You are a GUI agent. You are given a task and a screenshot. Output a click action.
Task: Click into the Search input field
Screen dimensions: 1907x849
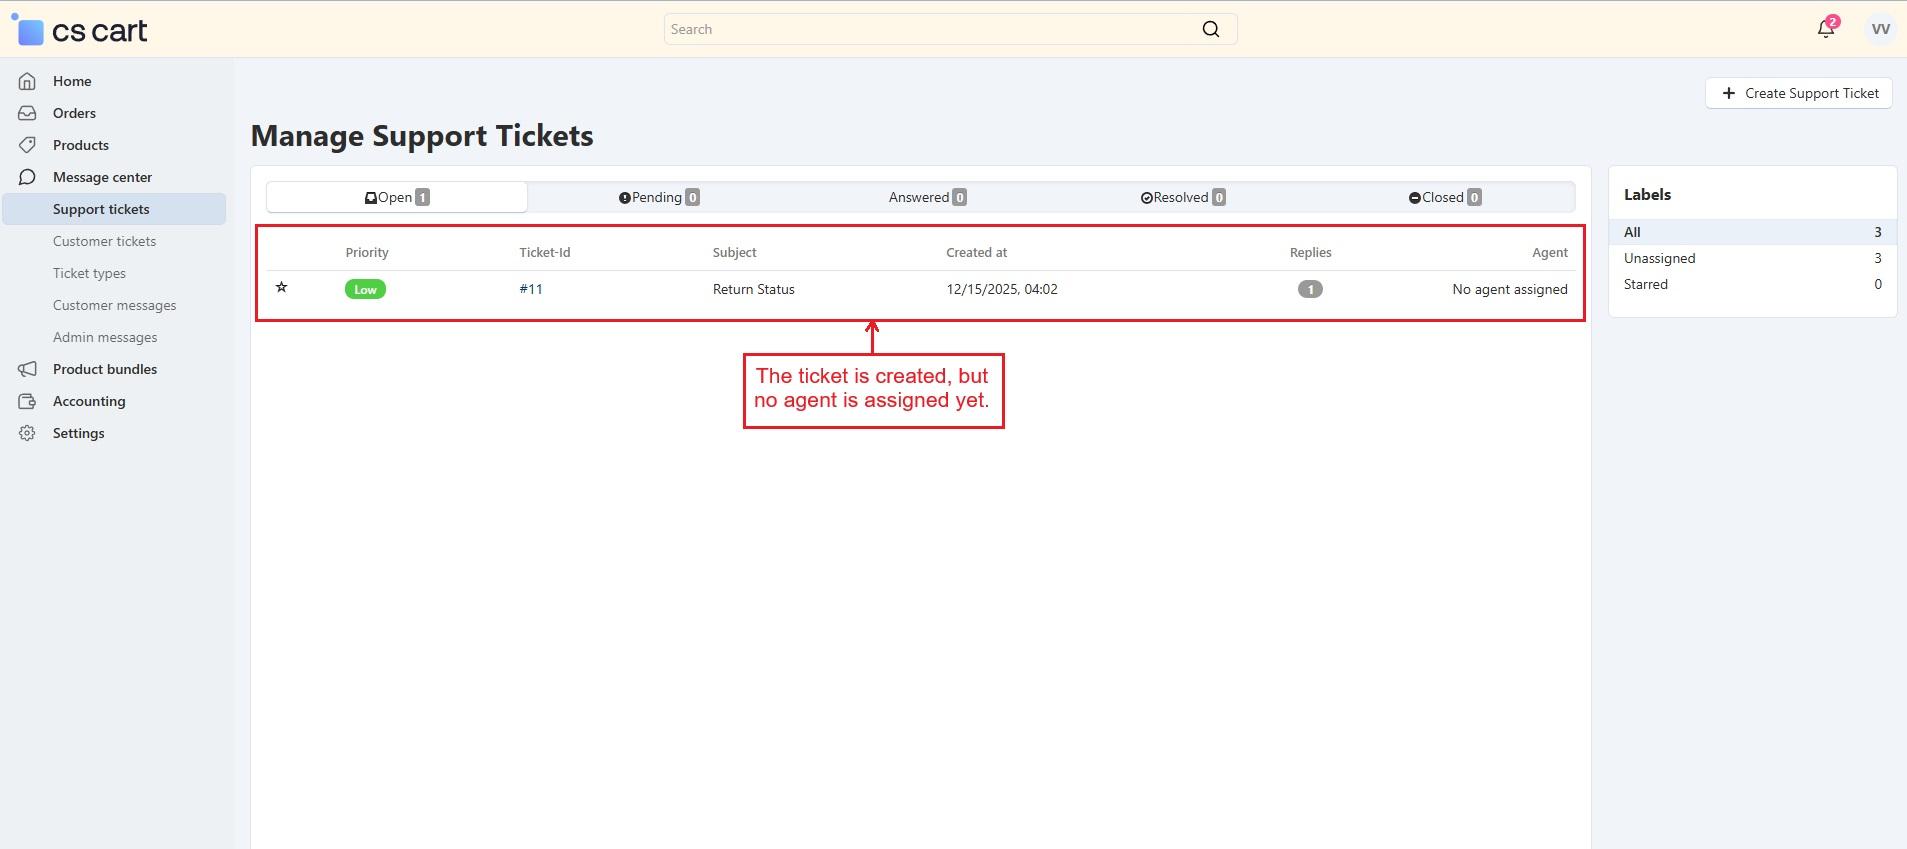[930, 29]
